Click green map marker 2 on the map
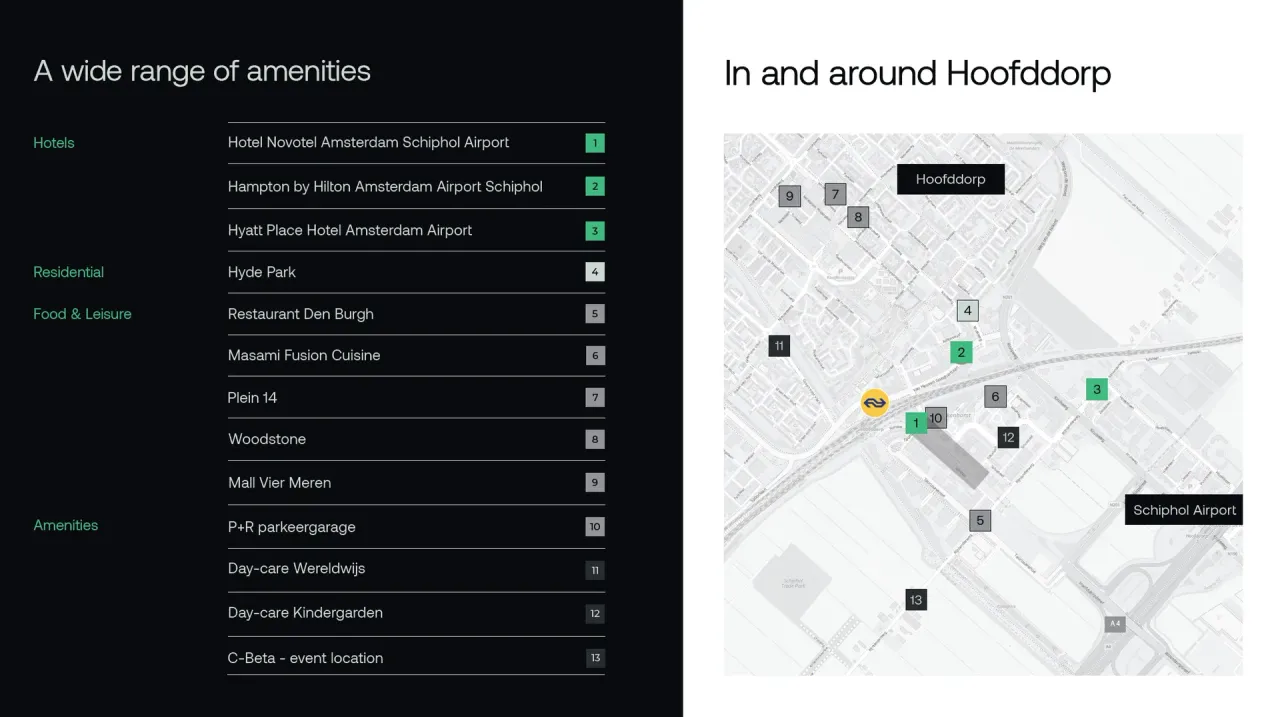The image size is (1280, 717). click(x=961, y=352)
